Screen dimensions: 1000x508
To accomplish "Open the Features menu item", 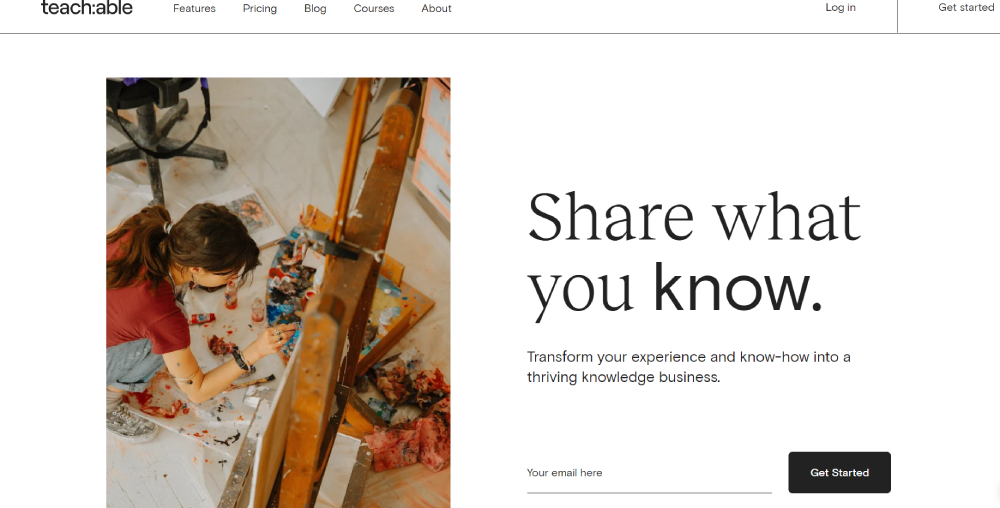I will click(x=194, y=9).
